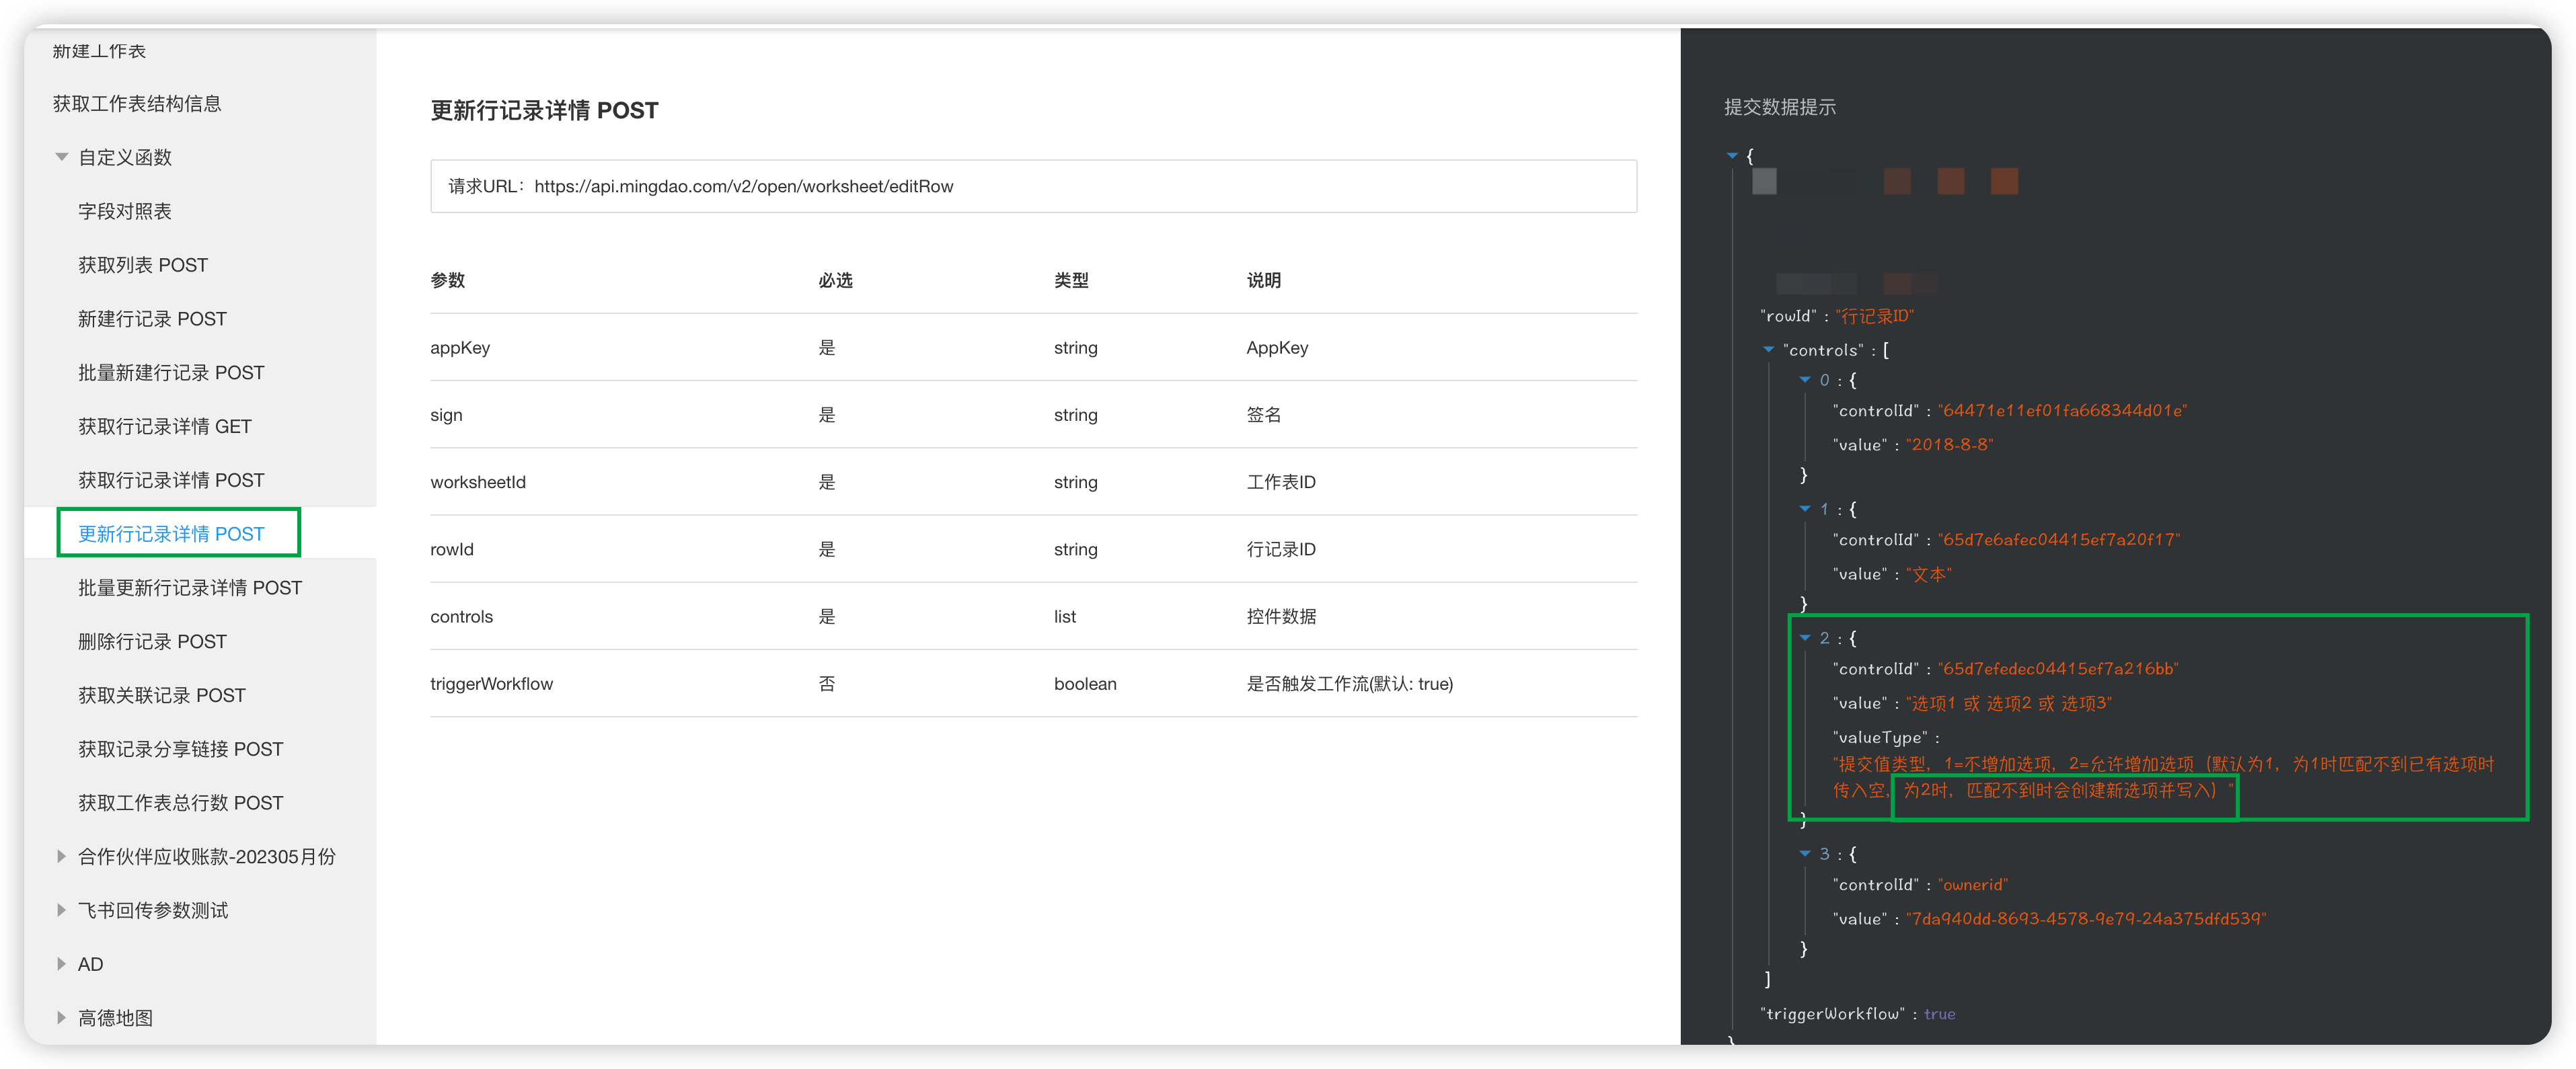This screenshot has height=1069, width=2576.
Task: Expand the 飞书回传参数测试 folder
Action: tap(62, 910)
